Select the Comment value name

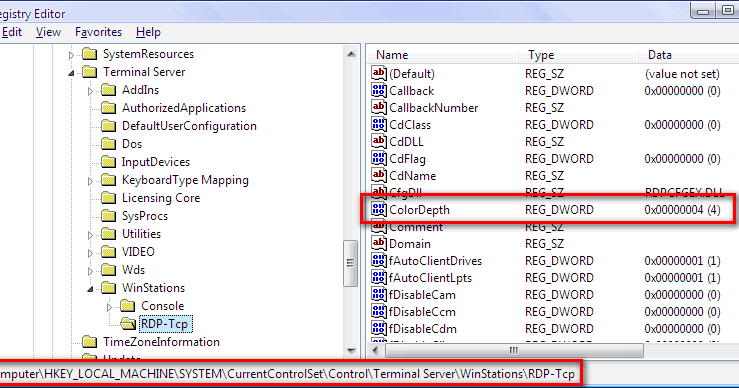pyautogui.click(x=416, y=227)
